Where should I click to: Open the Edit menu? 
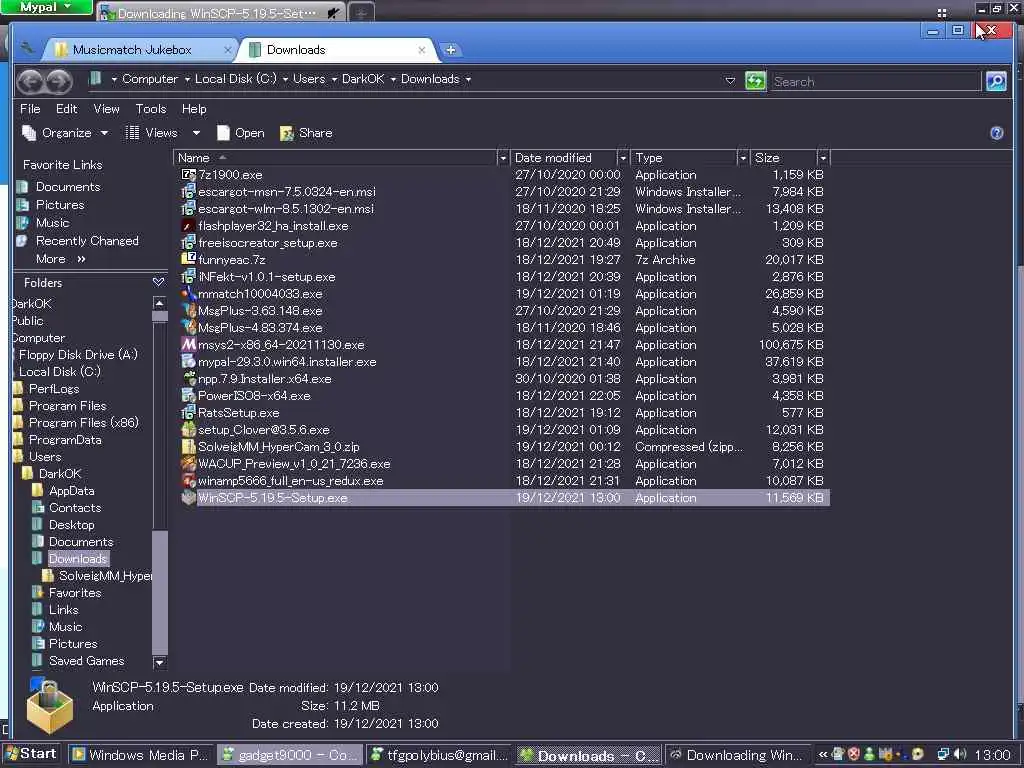point(67,109)
